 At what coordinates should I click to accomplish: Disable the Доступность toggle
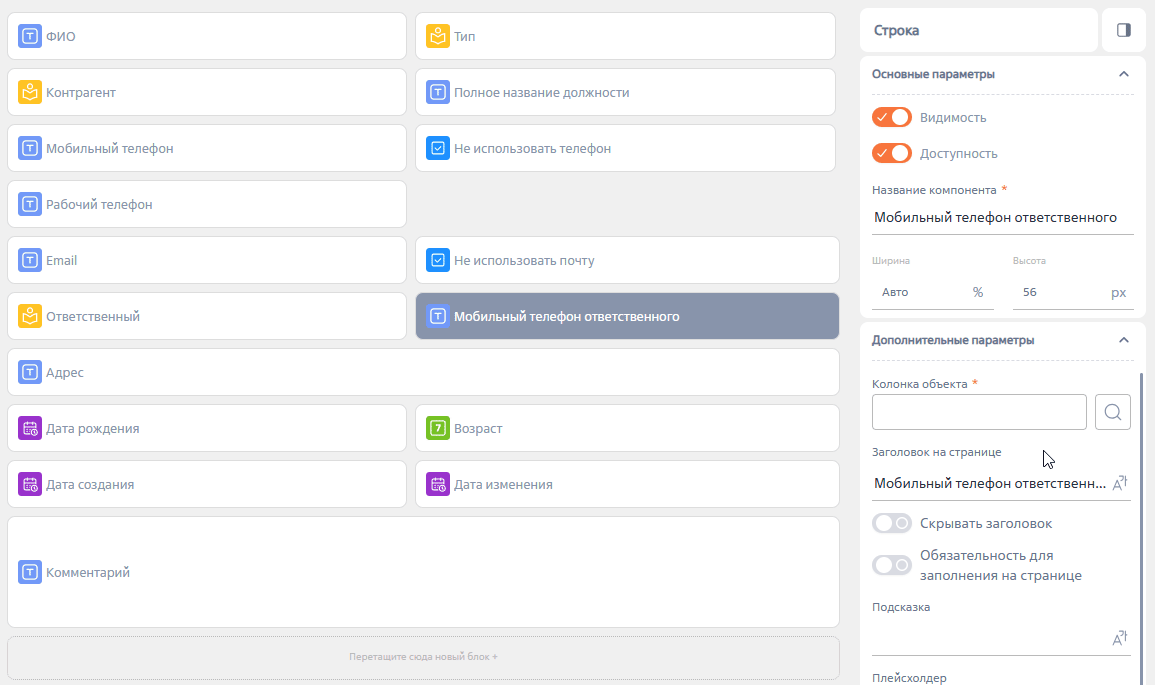coord(892,153)
